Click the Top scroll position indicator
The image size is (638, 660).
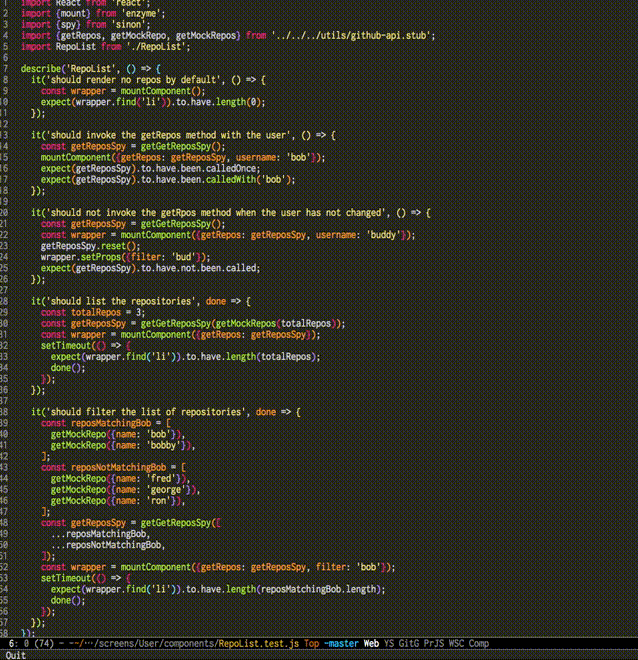[x=311, y=644]
